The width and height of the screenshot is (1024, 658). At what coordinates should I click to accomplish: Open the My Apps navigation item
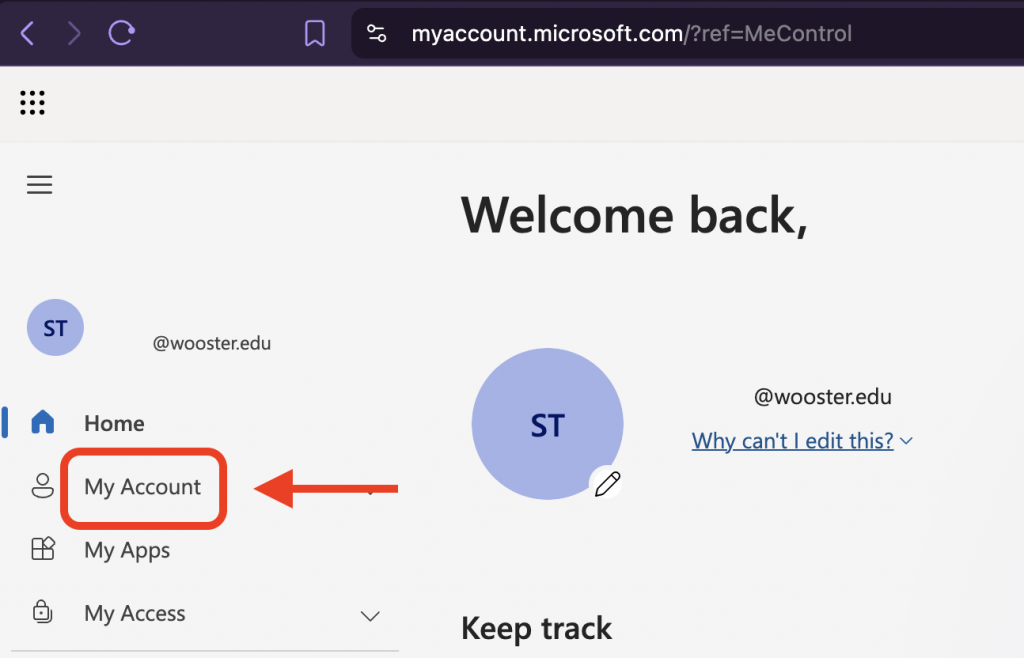[x=127, y=550]
